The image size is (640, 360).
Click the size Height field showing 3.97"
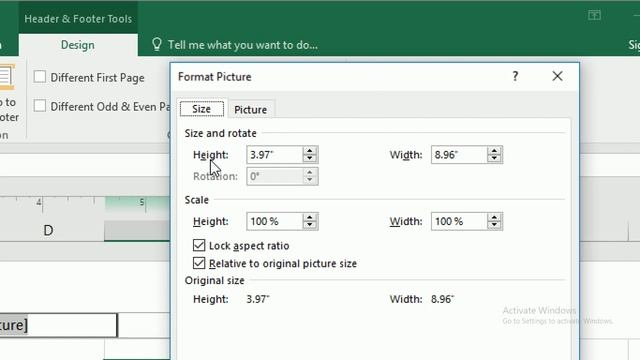[275, 155]
